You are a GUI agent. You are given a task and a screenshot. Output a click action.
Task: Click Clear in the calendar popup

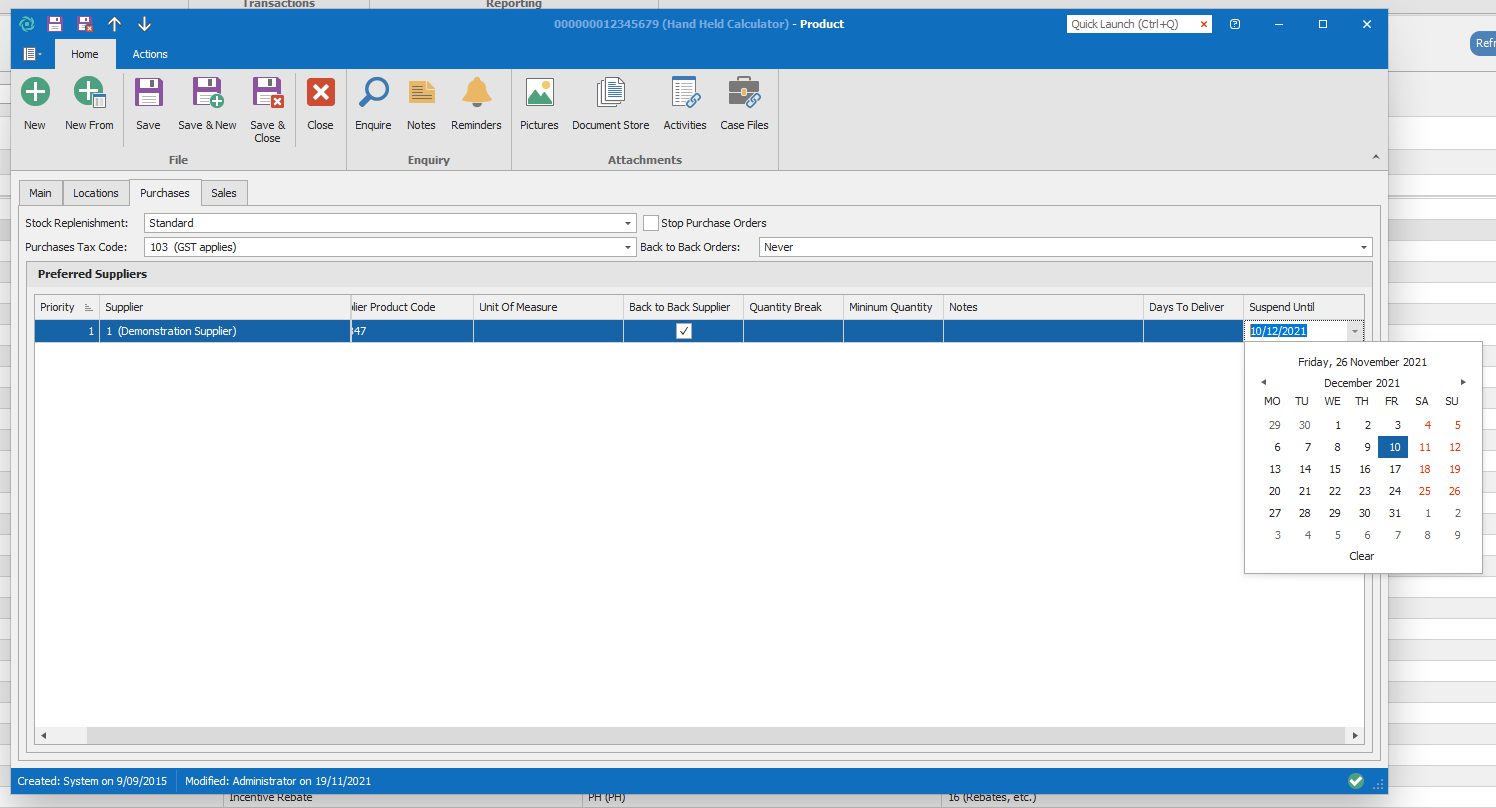[1361, 556]
